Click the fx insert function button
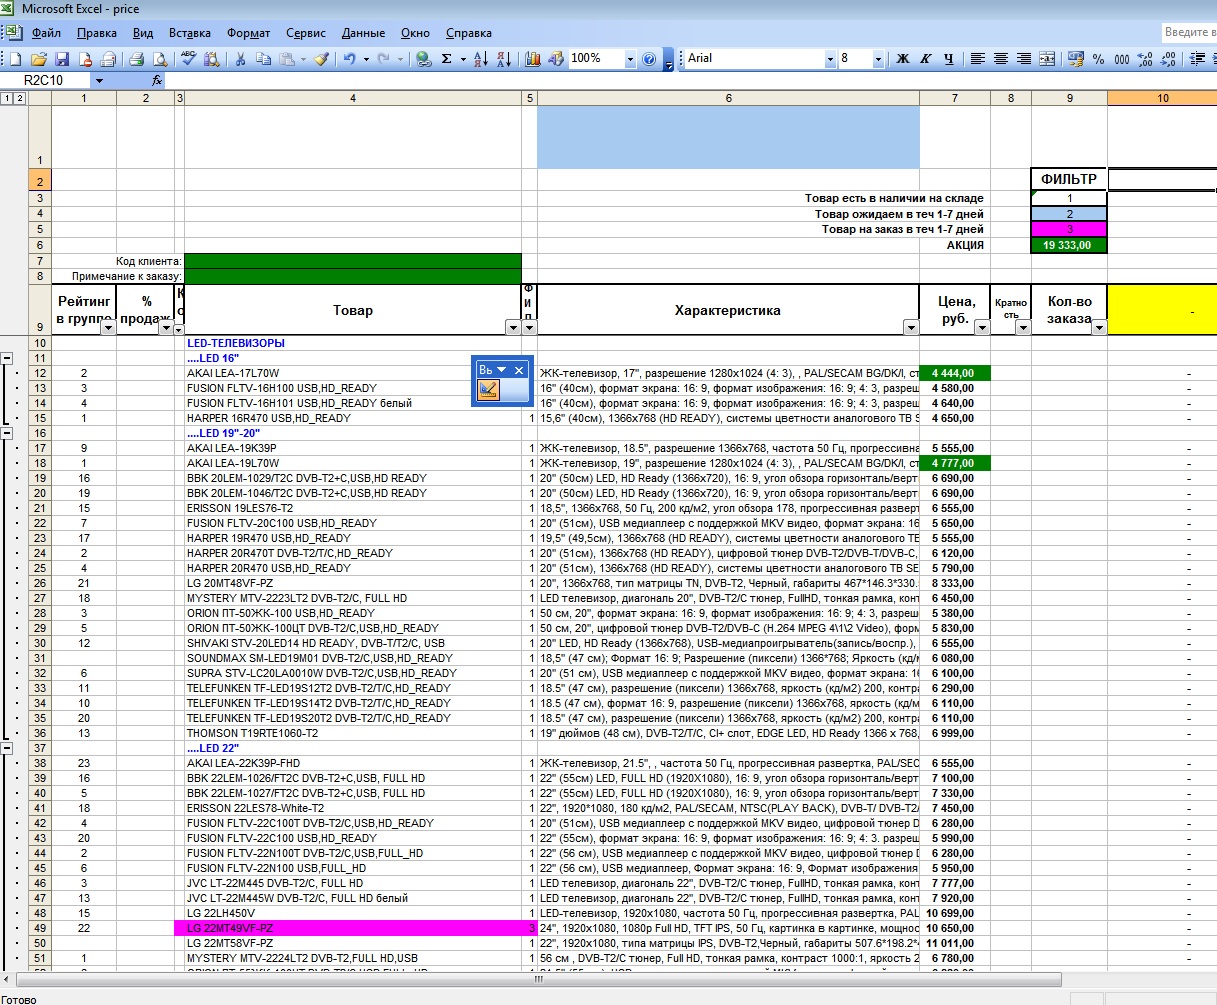 [x=157, y=80]
